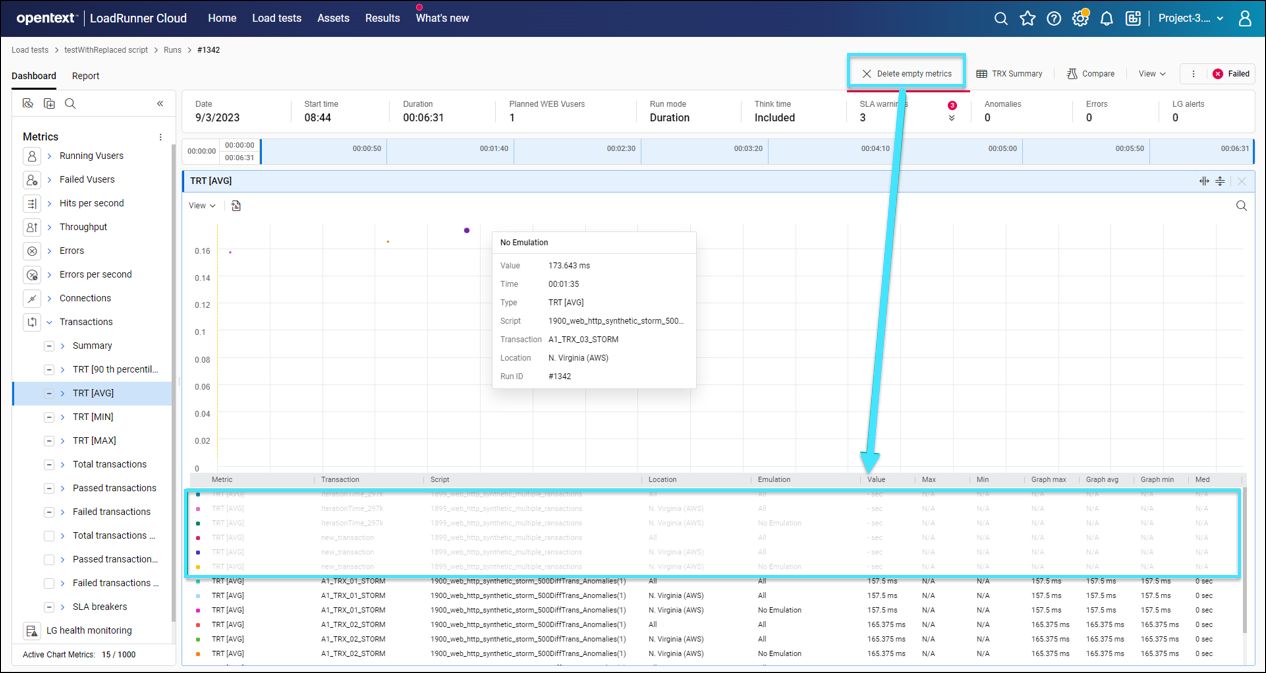This screenshot has height=673, width=1266.
Task: Expand the Running Vusers metric group
Action: coord(49,156)
